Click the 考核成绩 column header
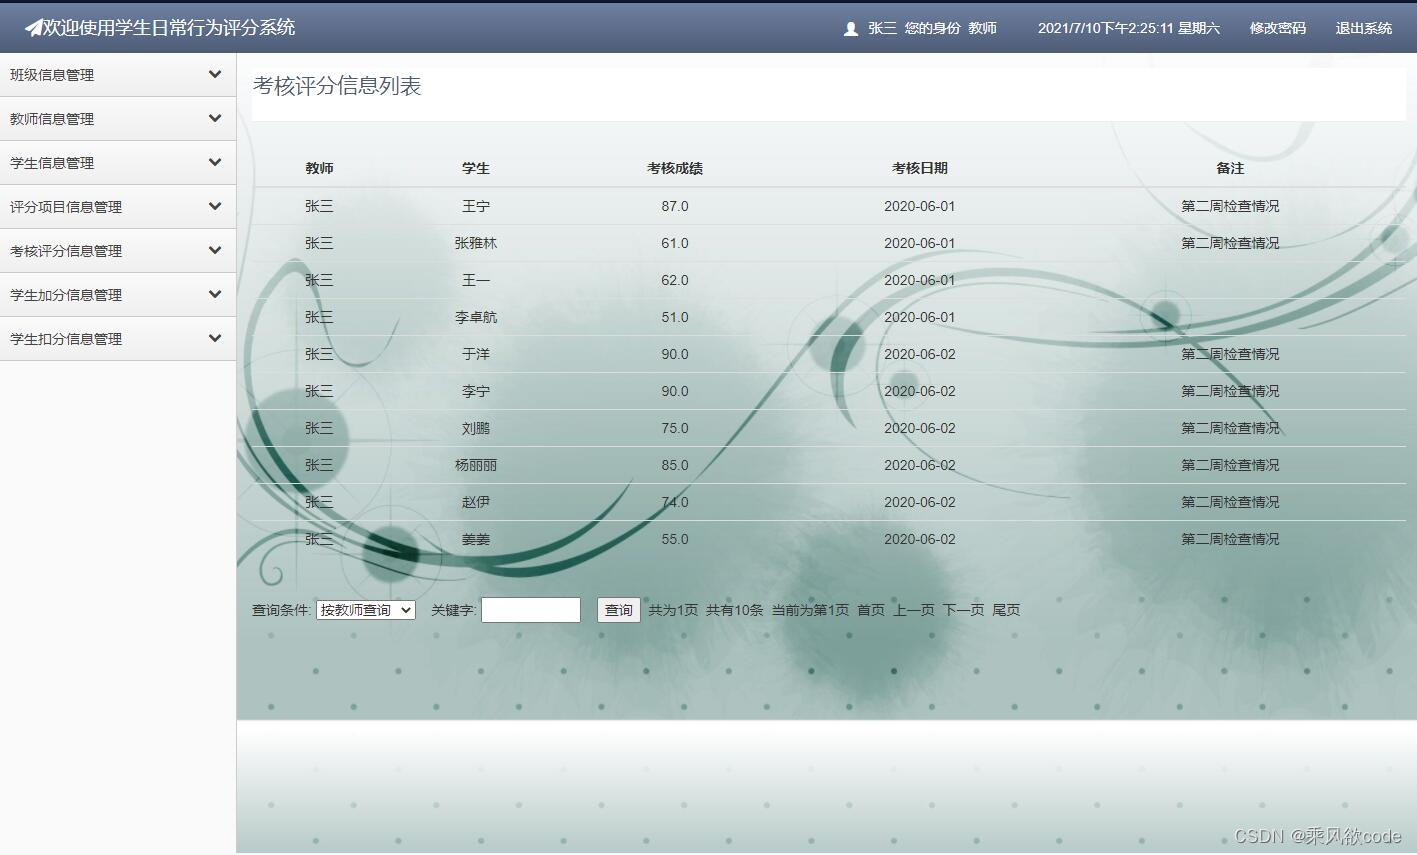This screenshot has height=855, width=1417. (x=675, y=168)
